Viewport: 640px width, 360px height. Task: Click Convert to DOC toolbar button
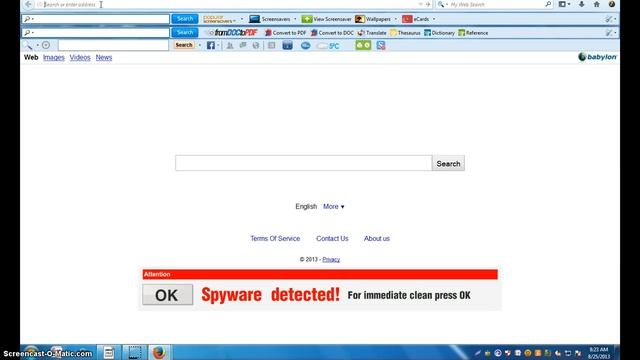click(332, 33)
